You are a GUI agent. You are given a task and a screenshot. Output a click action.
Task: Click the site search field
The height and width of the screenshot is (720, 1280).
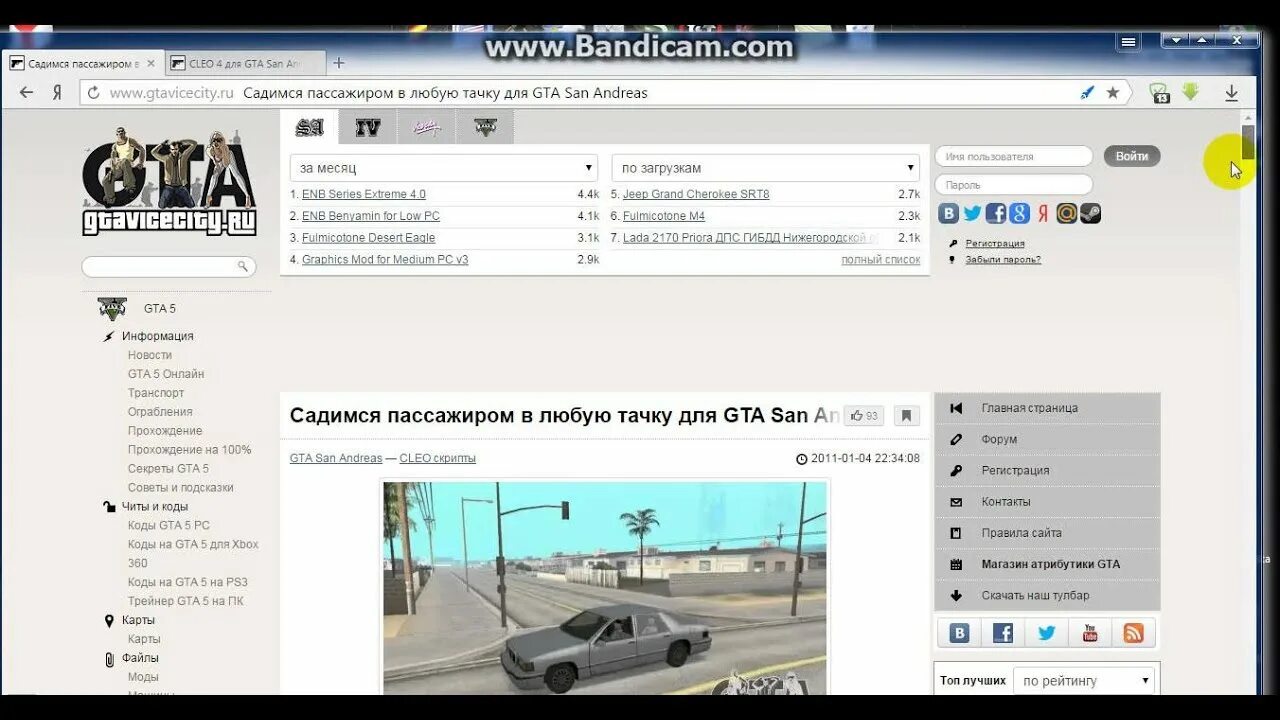168,267
